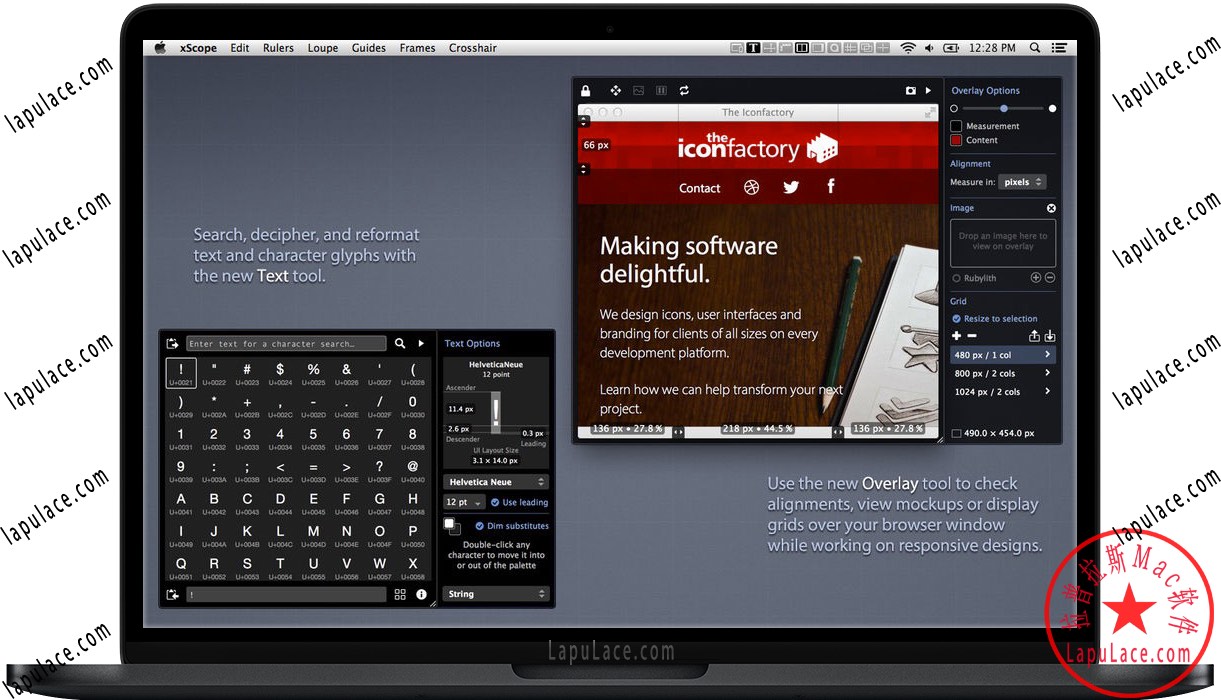
Task: Open the Crosshair menu
Action: [472, 47]
